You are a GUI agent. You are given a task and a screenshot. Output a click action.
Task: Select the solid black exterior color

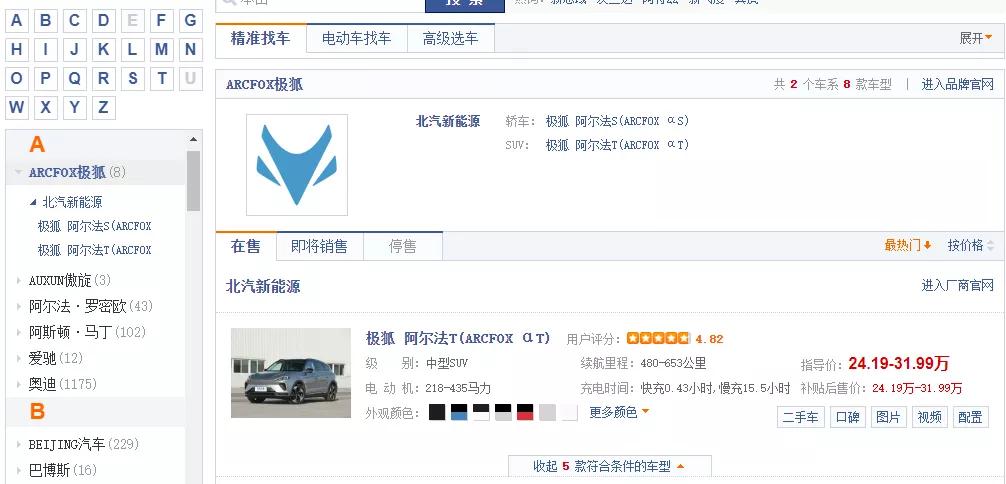click(437, 412)
